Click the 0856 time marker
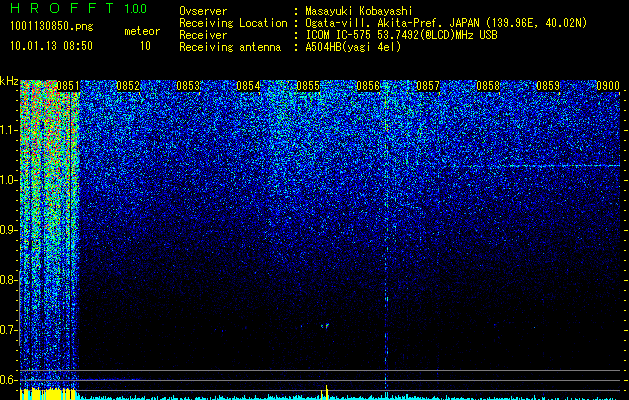The width and height of the screenshot is (629, 400). [x=368, y=86]
